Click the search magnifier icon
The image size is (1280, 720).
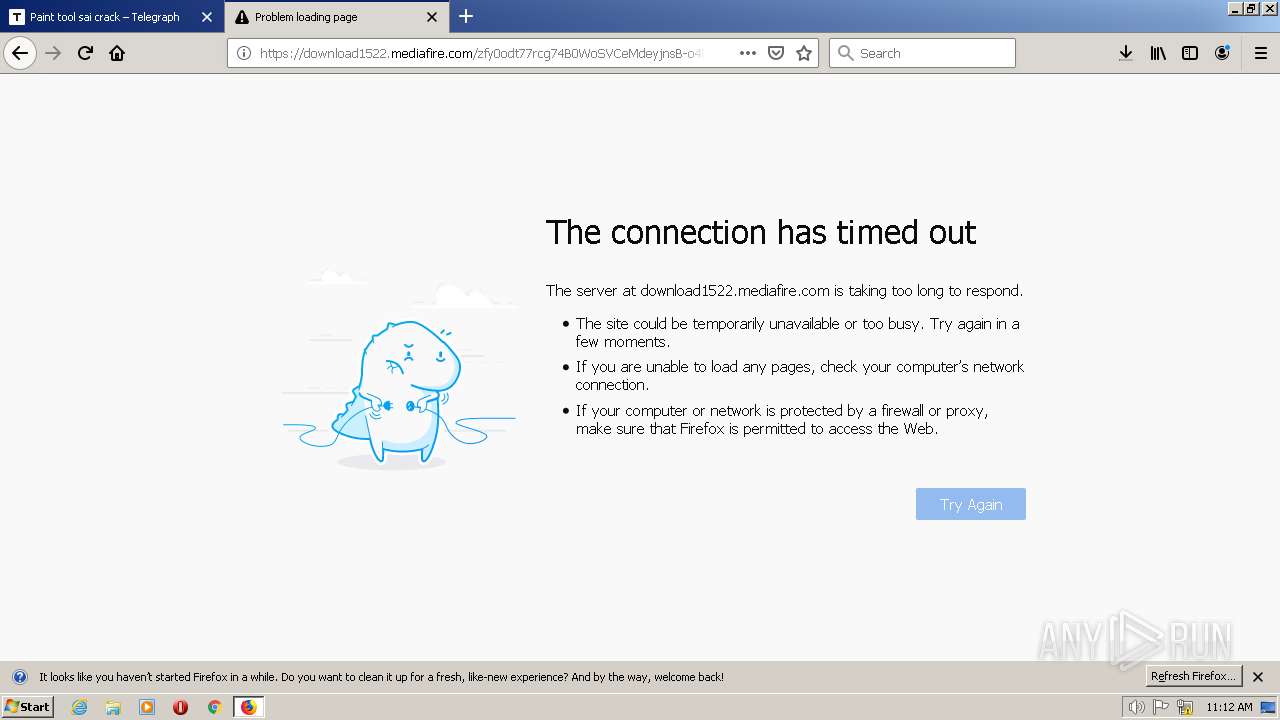(x=845, y=53)
